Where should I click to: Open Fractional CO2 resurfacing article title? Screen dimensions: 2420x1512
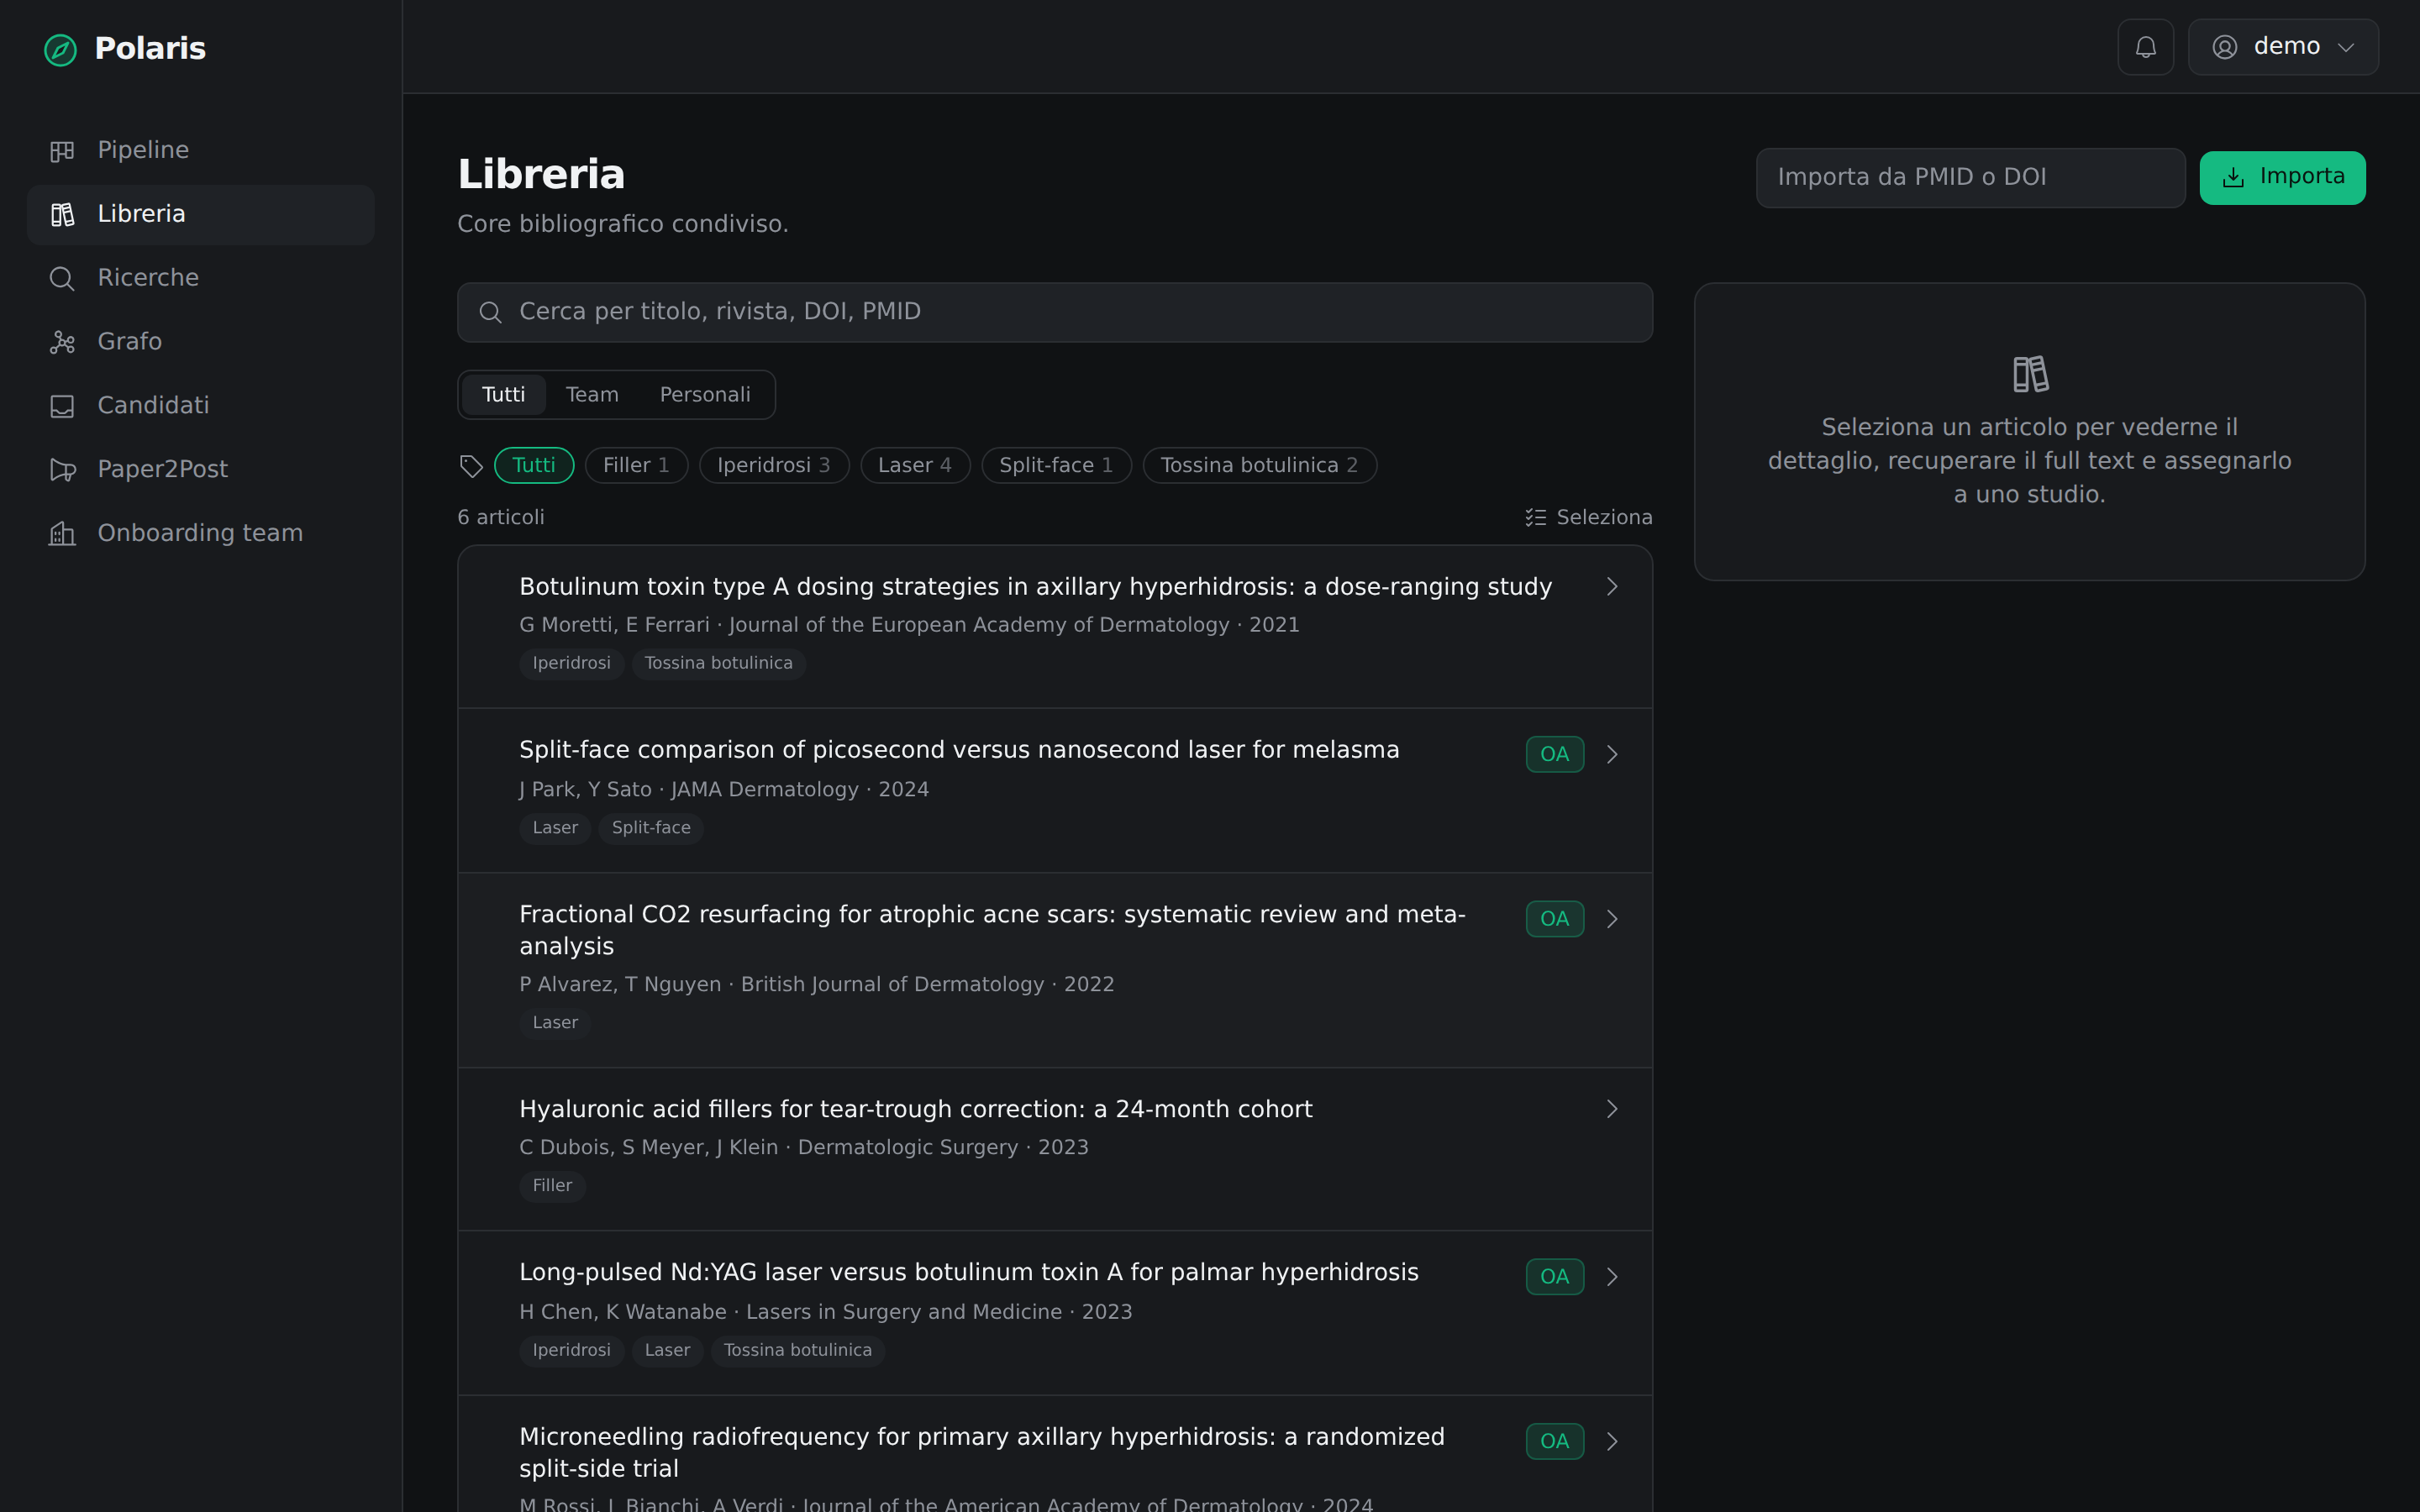[992, 930]
